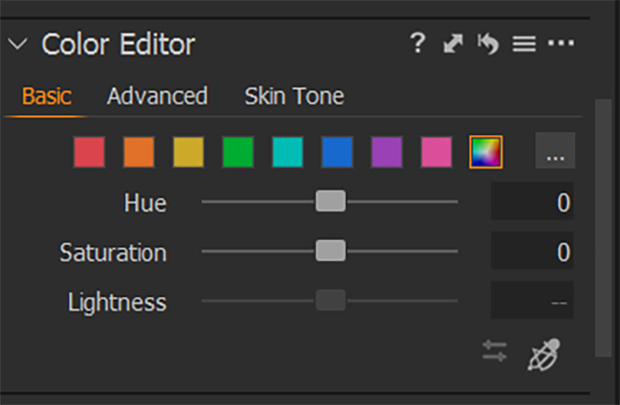The height and width of the screenshot is (405, 620).
Task: Choose the rainbow all-colors swatch
Action: (486, 152)
